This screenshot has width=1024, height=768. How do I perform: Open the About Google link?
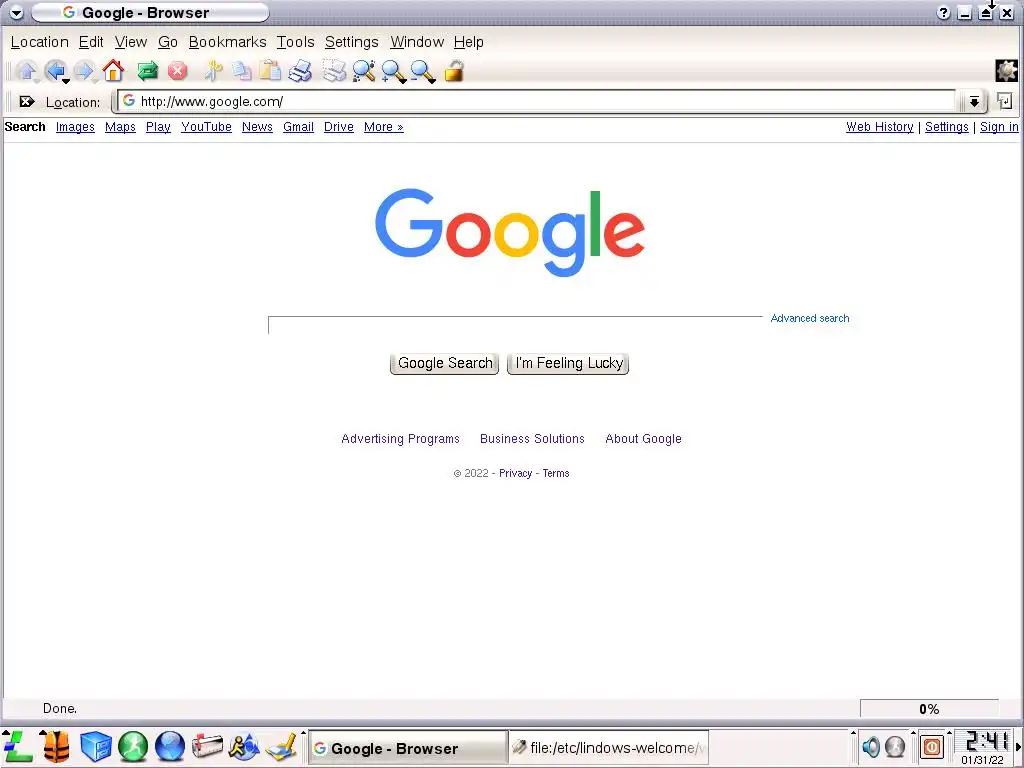pyautogui.click(x=643, y=439)
